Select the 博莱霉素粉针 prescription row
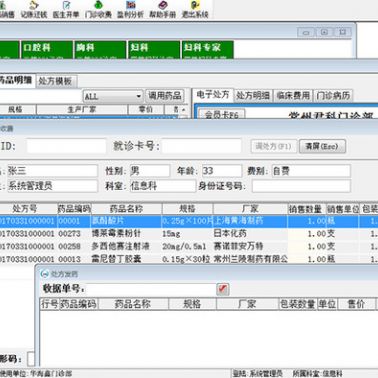Viewport: 378px width, 378px height. (189, 234)
